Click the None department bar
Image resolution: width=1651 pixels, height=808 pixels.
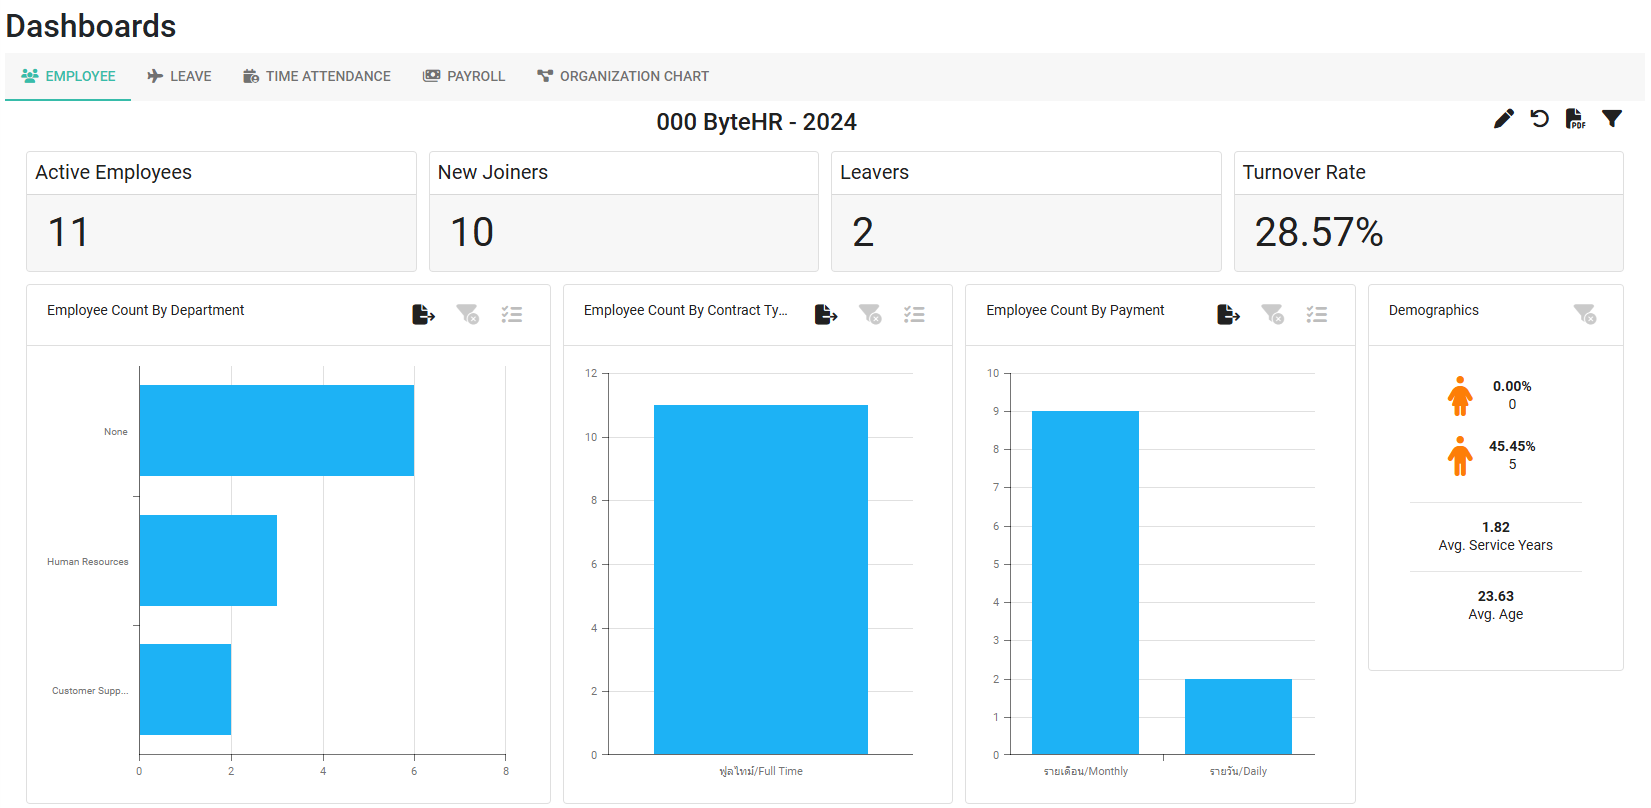[277, 430]
